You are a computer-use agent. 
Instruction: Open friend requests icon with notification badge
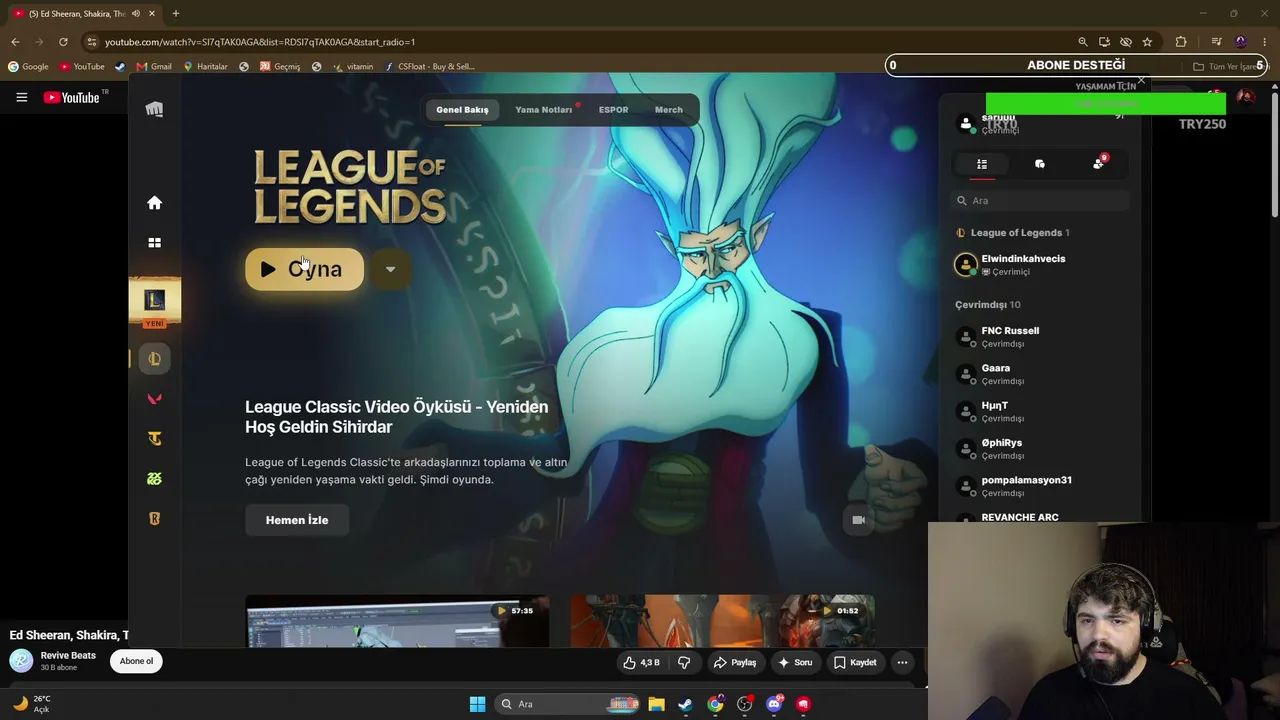[1099, 163]
